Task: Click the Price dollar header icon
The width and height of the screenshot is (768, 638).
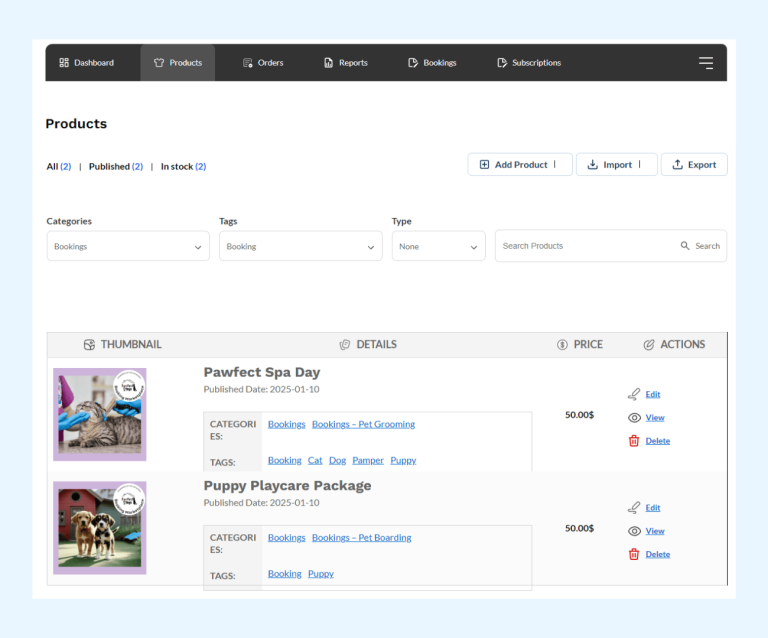Action: pyautogui.click(x=562, y=345)
